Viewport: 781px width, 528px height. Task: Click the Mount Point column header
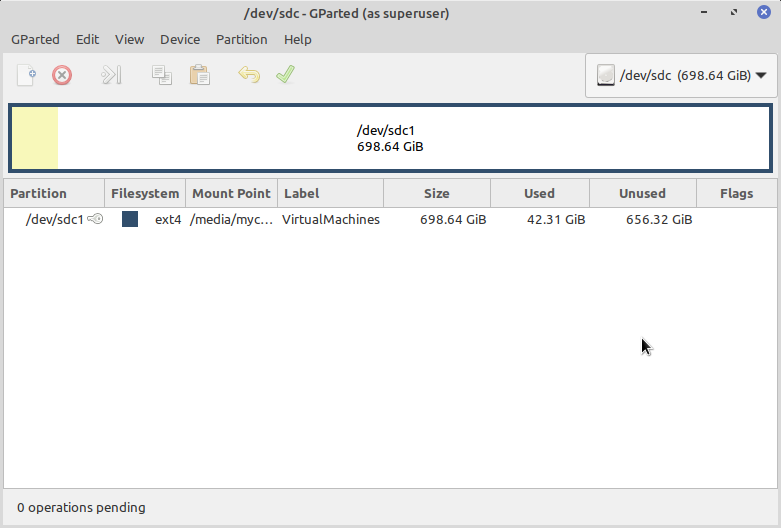(x=231, y=194)
